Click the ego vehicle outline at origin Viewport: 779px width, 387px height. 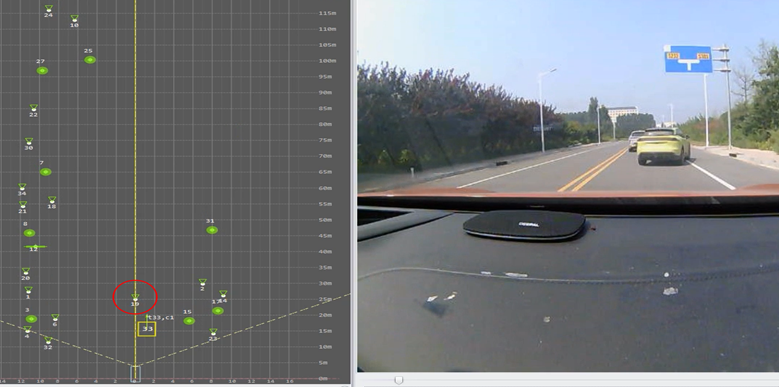[x=135, y=373]
